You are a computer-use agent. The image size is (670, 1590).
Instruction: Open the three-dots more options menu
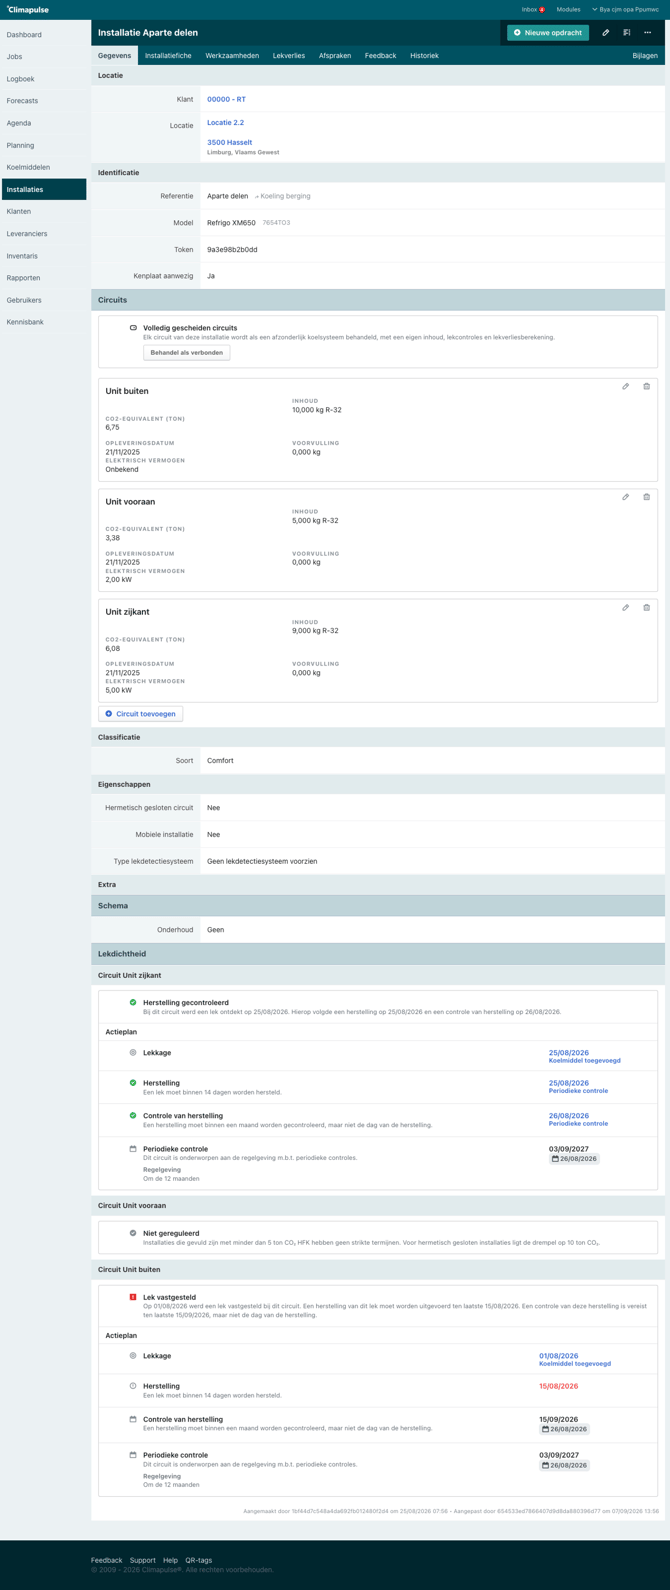point(648,33)
